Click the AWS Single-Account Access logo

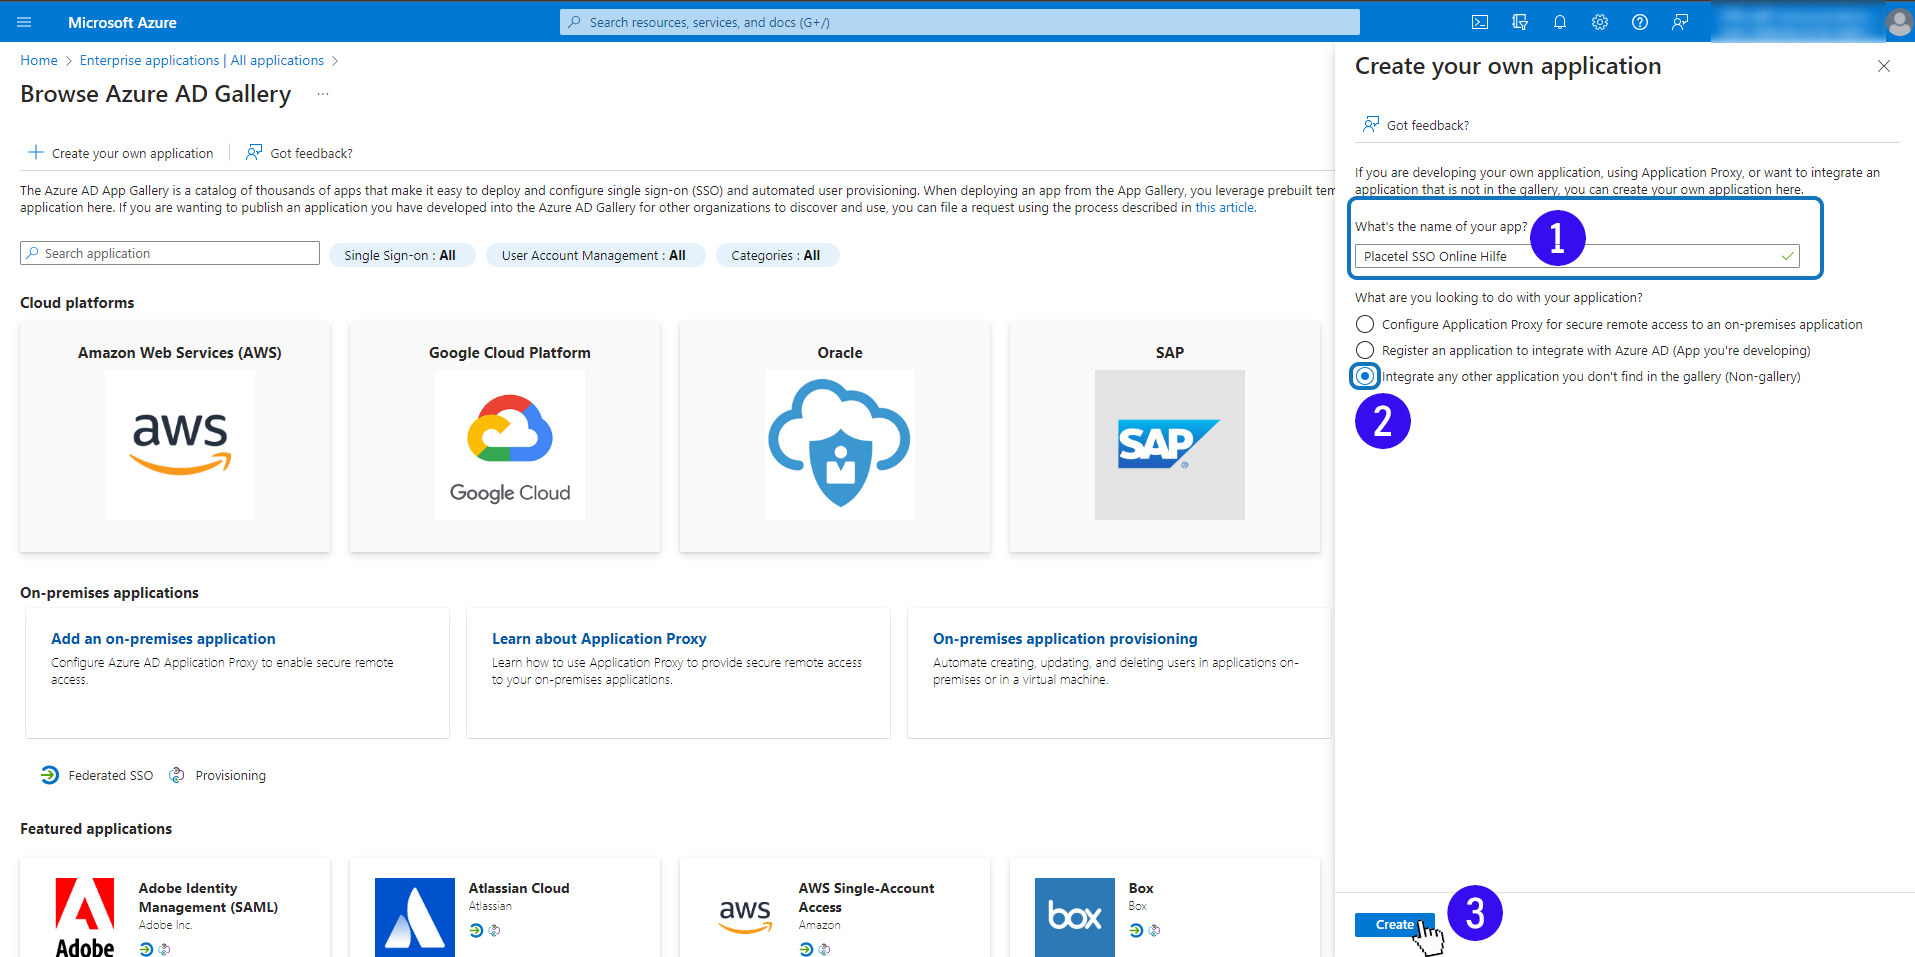[x=745, y=915]
